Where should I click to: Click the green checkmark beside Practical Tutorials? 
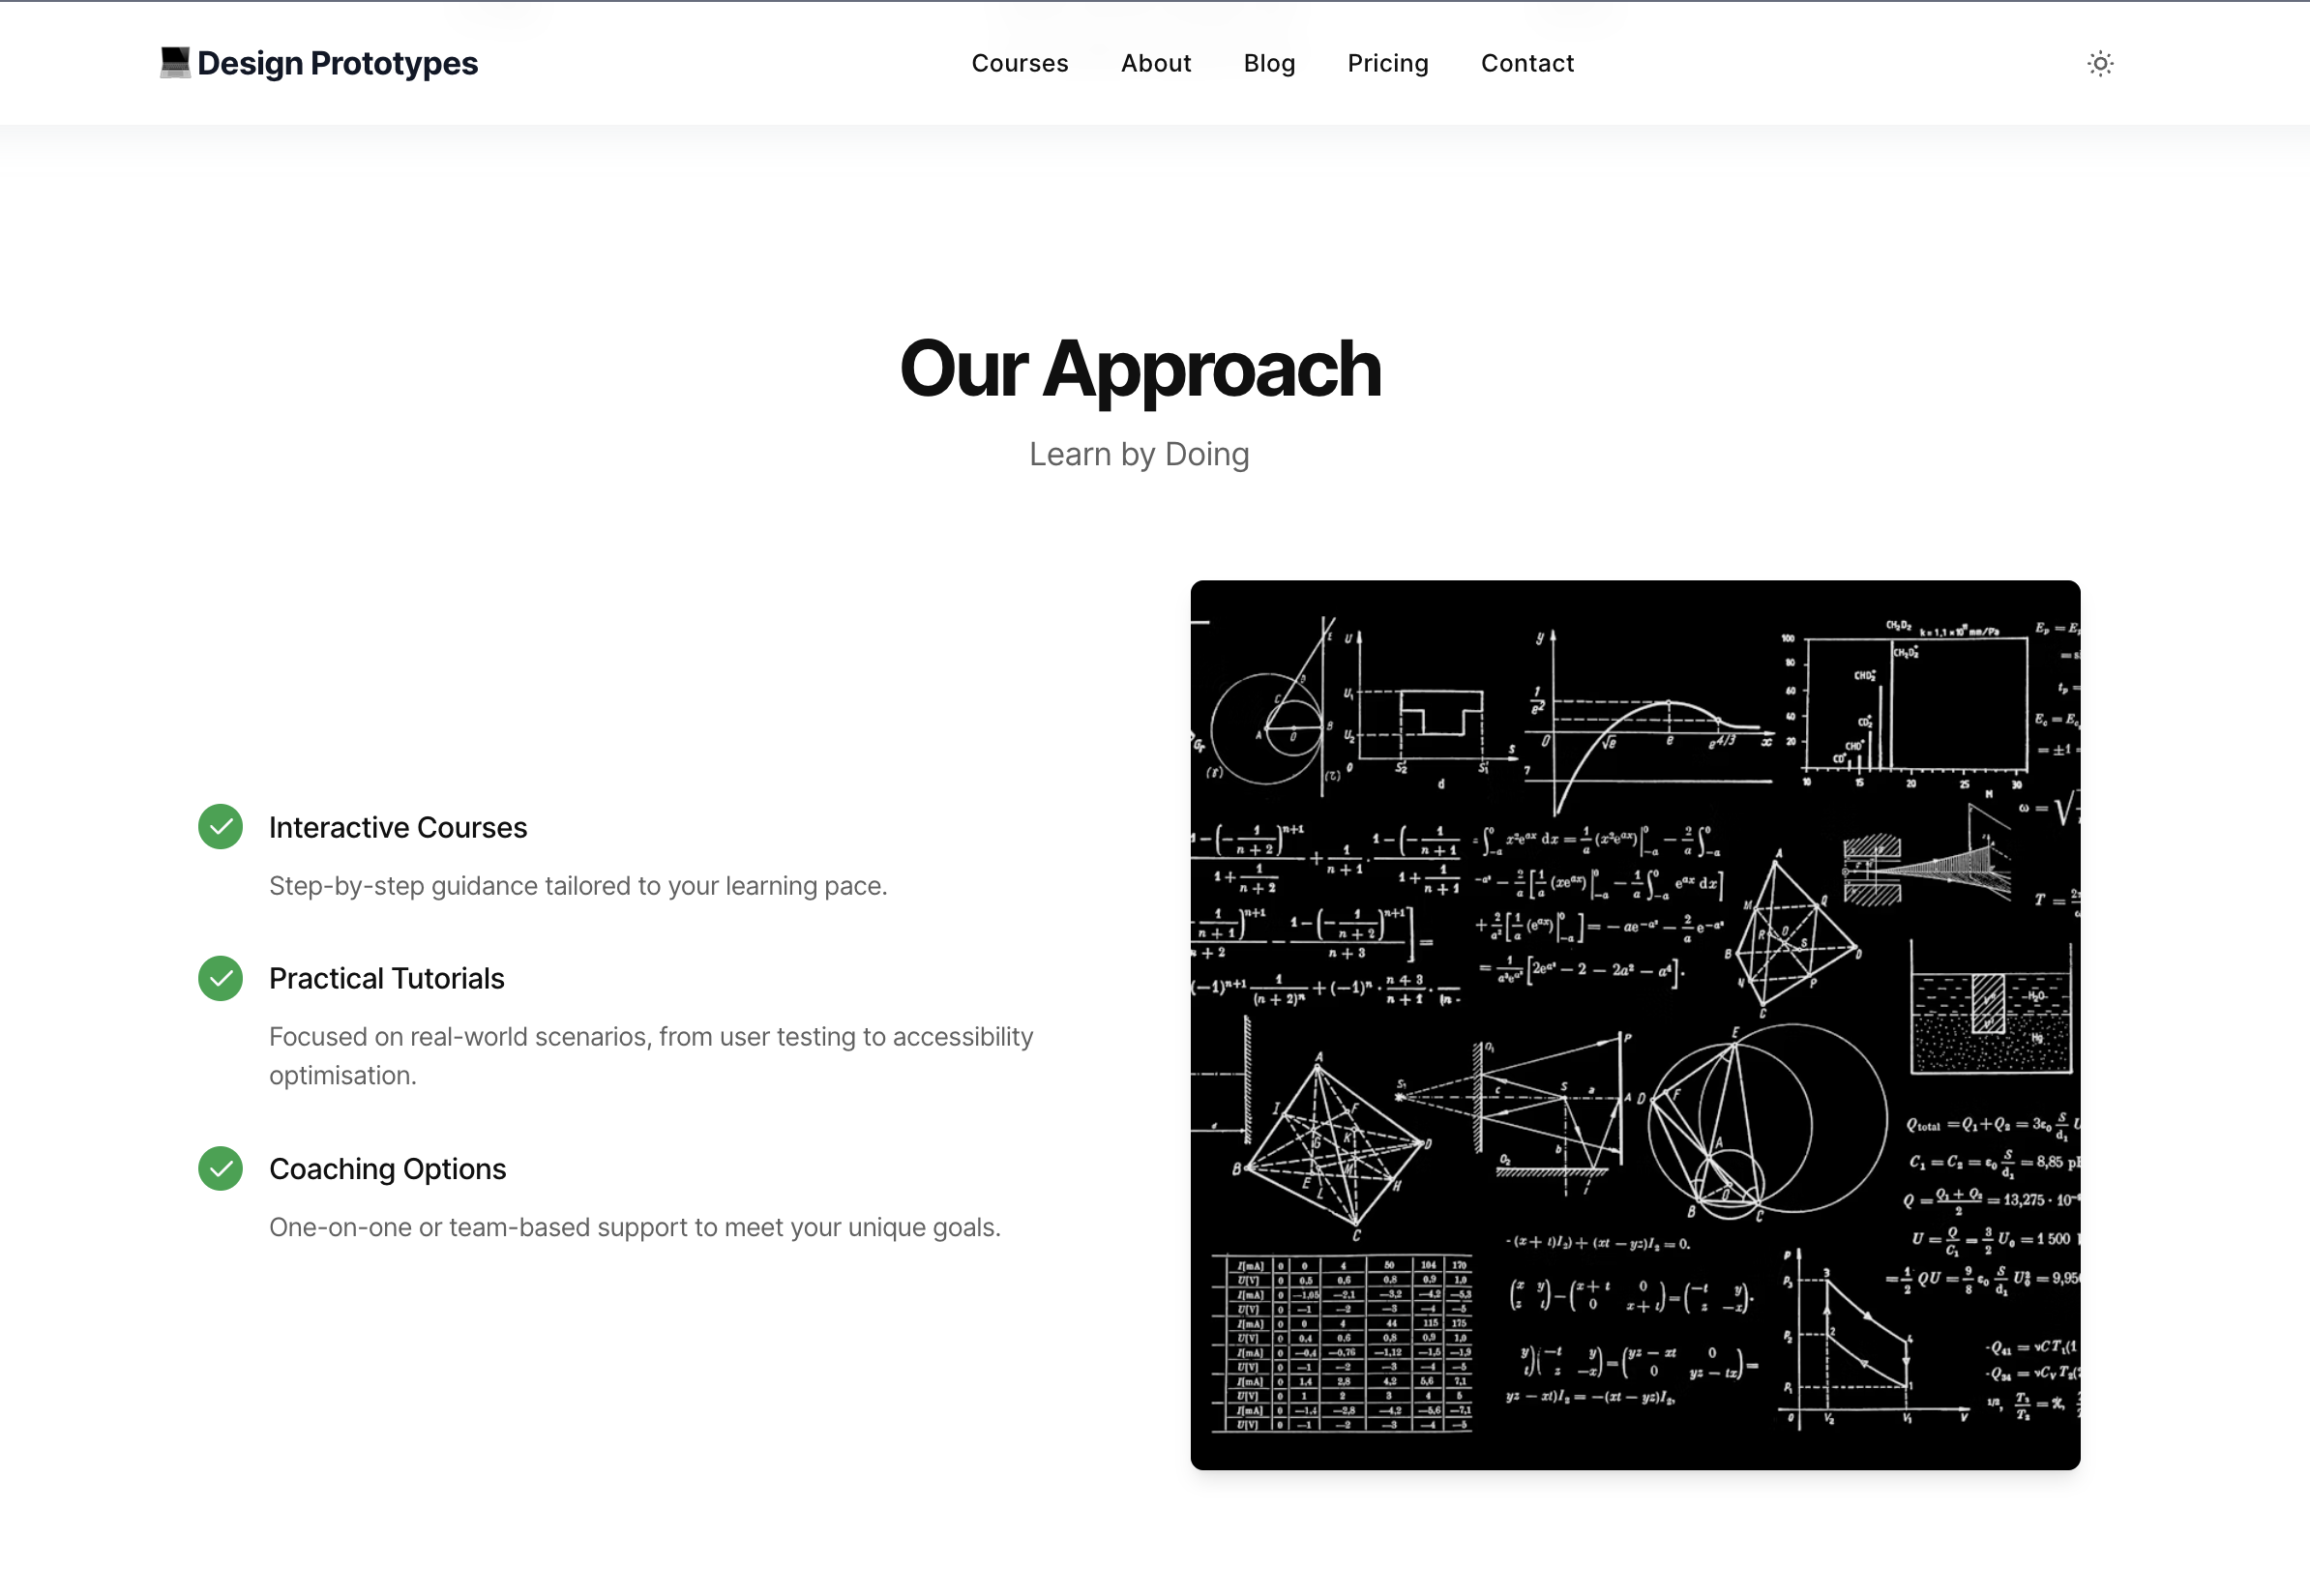pos(220,979)
